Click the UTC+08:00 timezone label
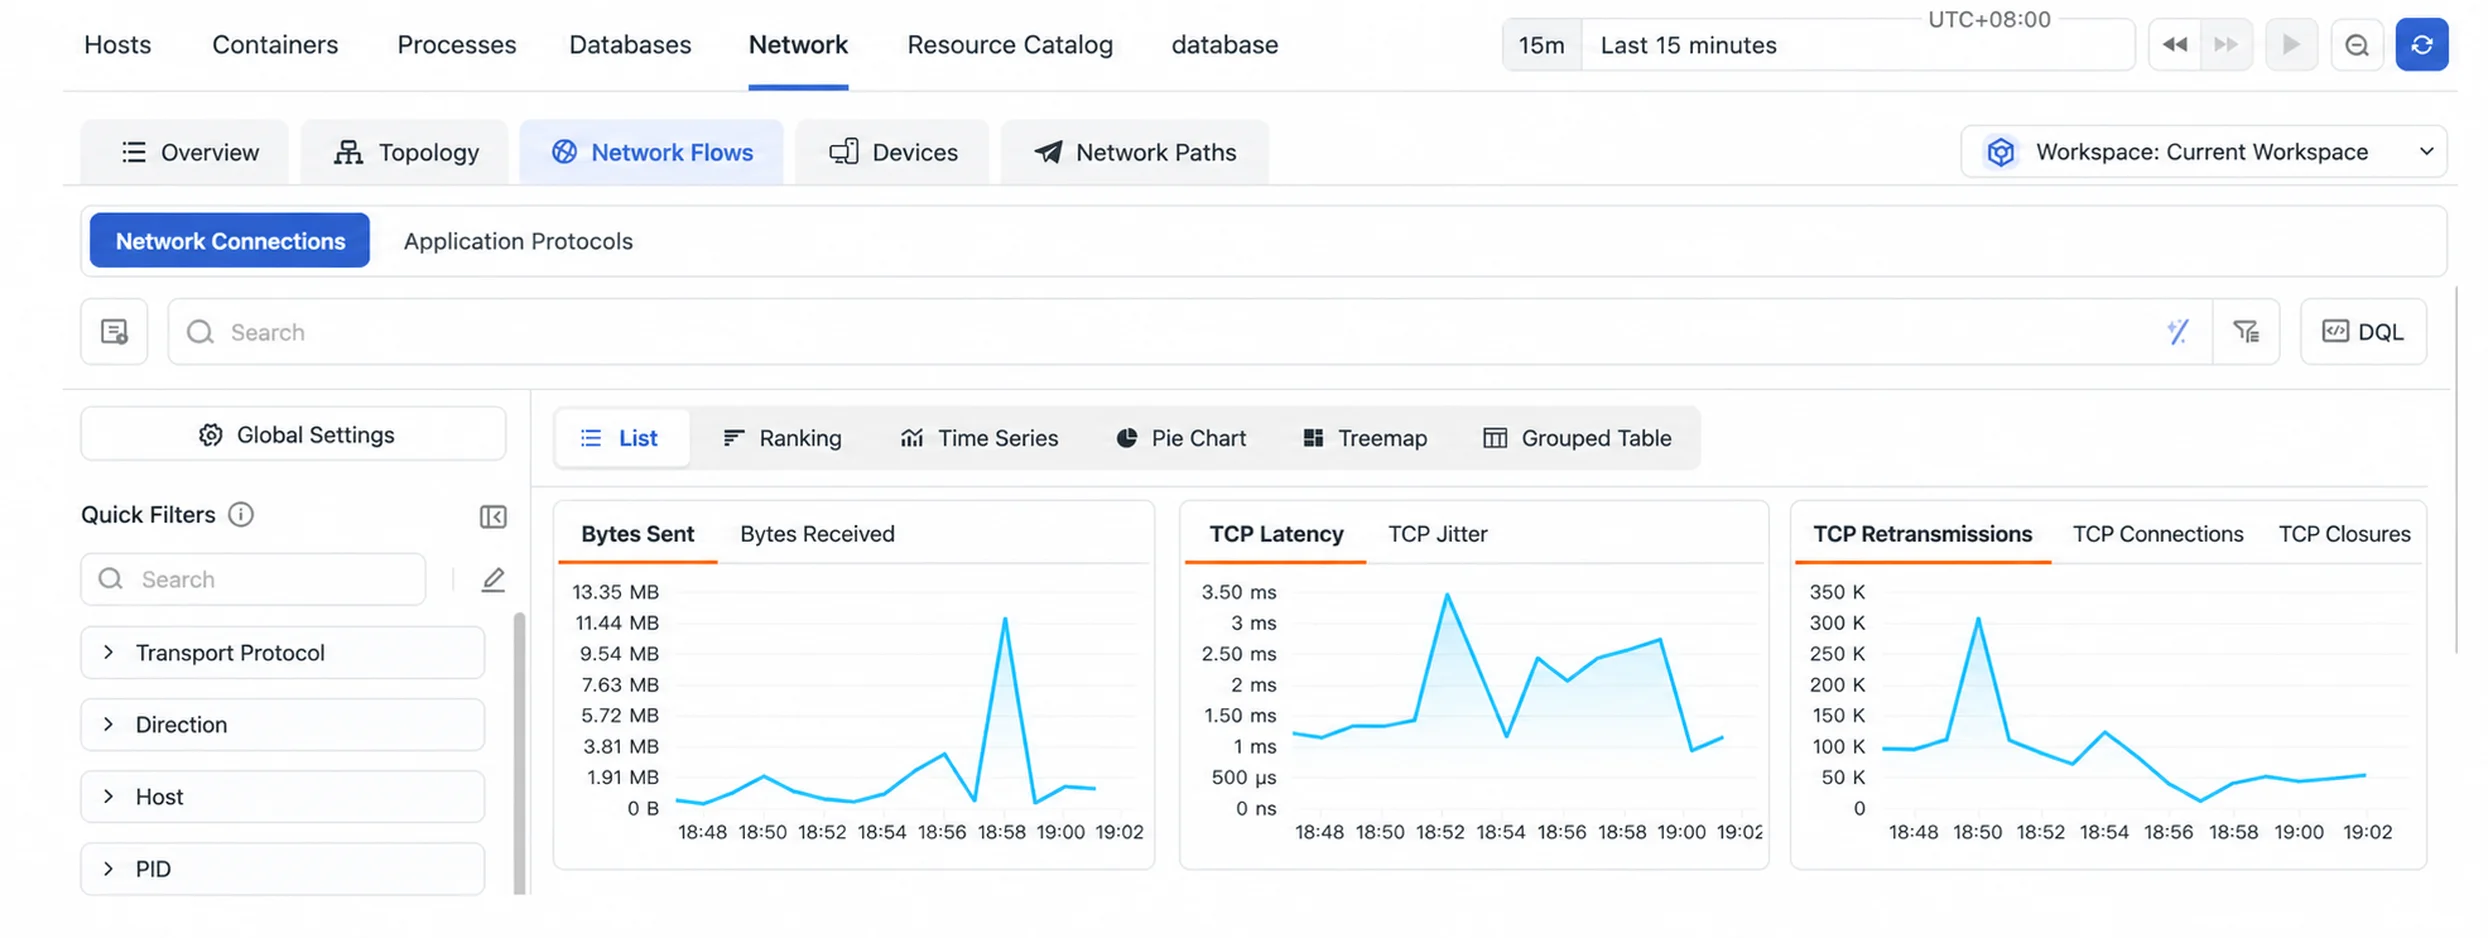 [1988, 19]
